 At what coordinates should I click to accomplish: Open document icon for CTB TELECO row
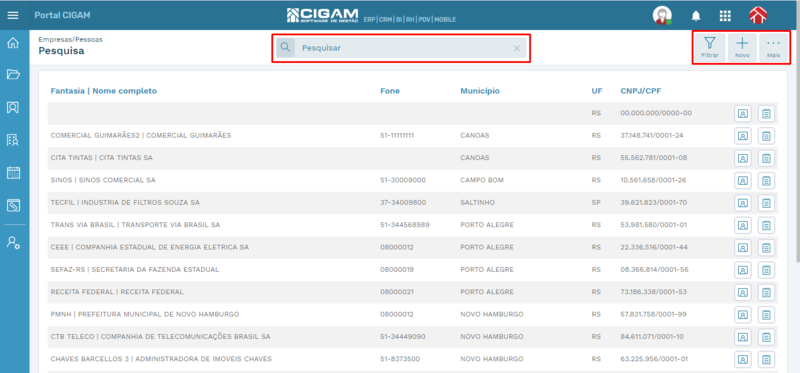click(766, 337)
